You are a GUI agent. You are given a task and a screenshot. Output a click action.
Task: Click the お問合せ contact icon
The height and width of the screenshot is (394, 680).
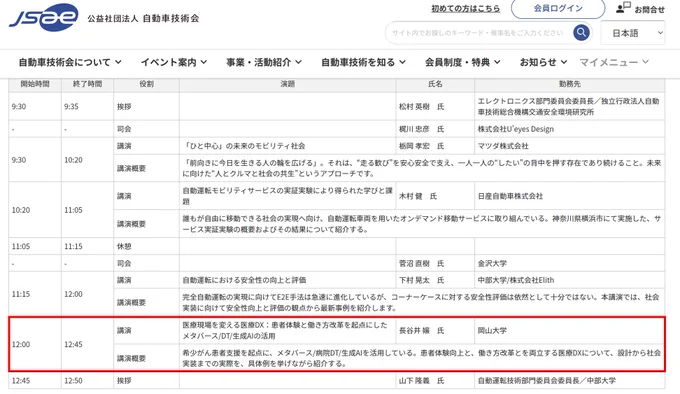pyautogui.click(x=623, y=8)
